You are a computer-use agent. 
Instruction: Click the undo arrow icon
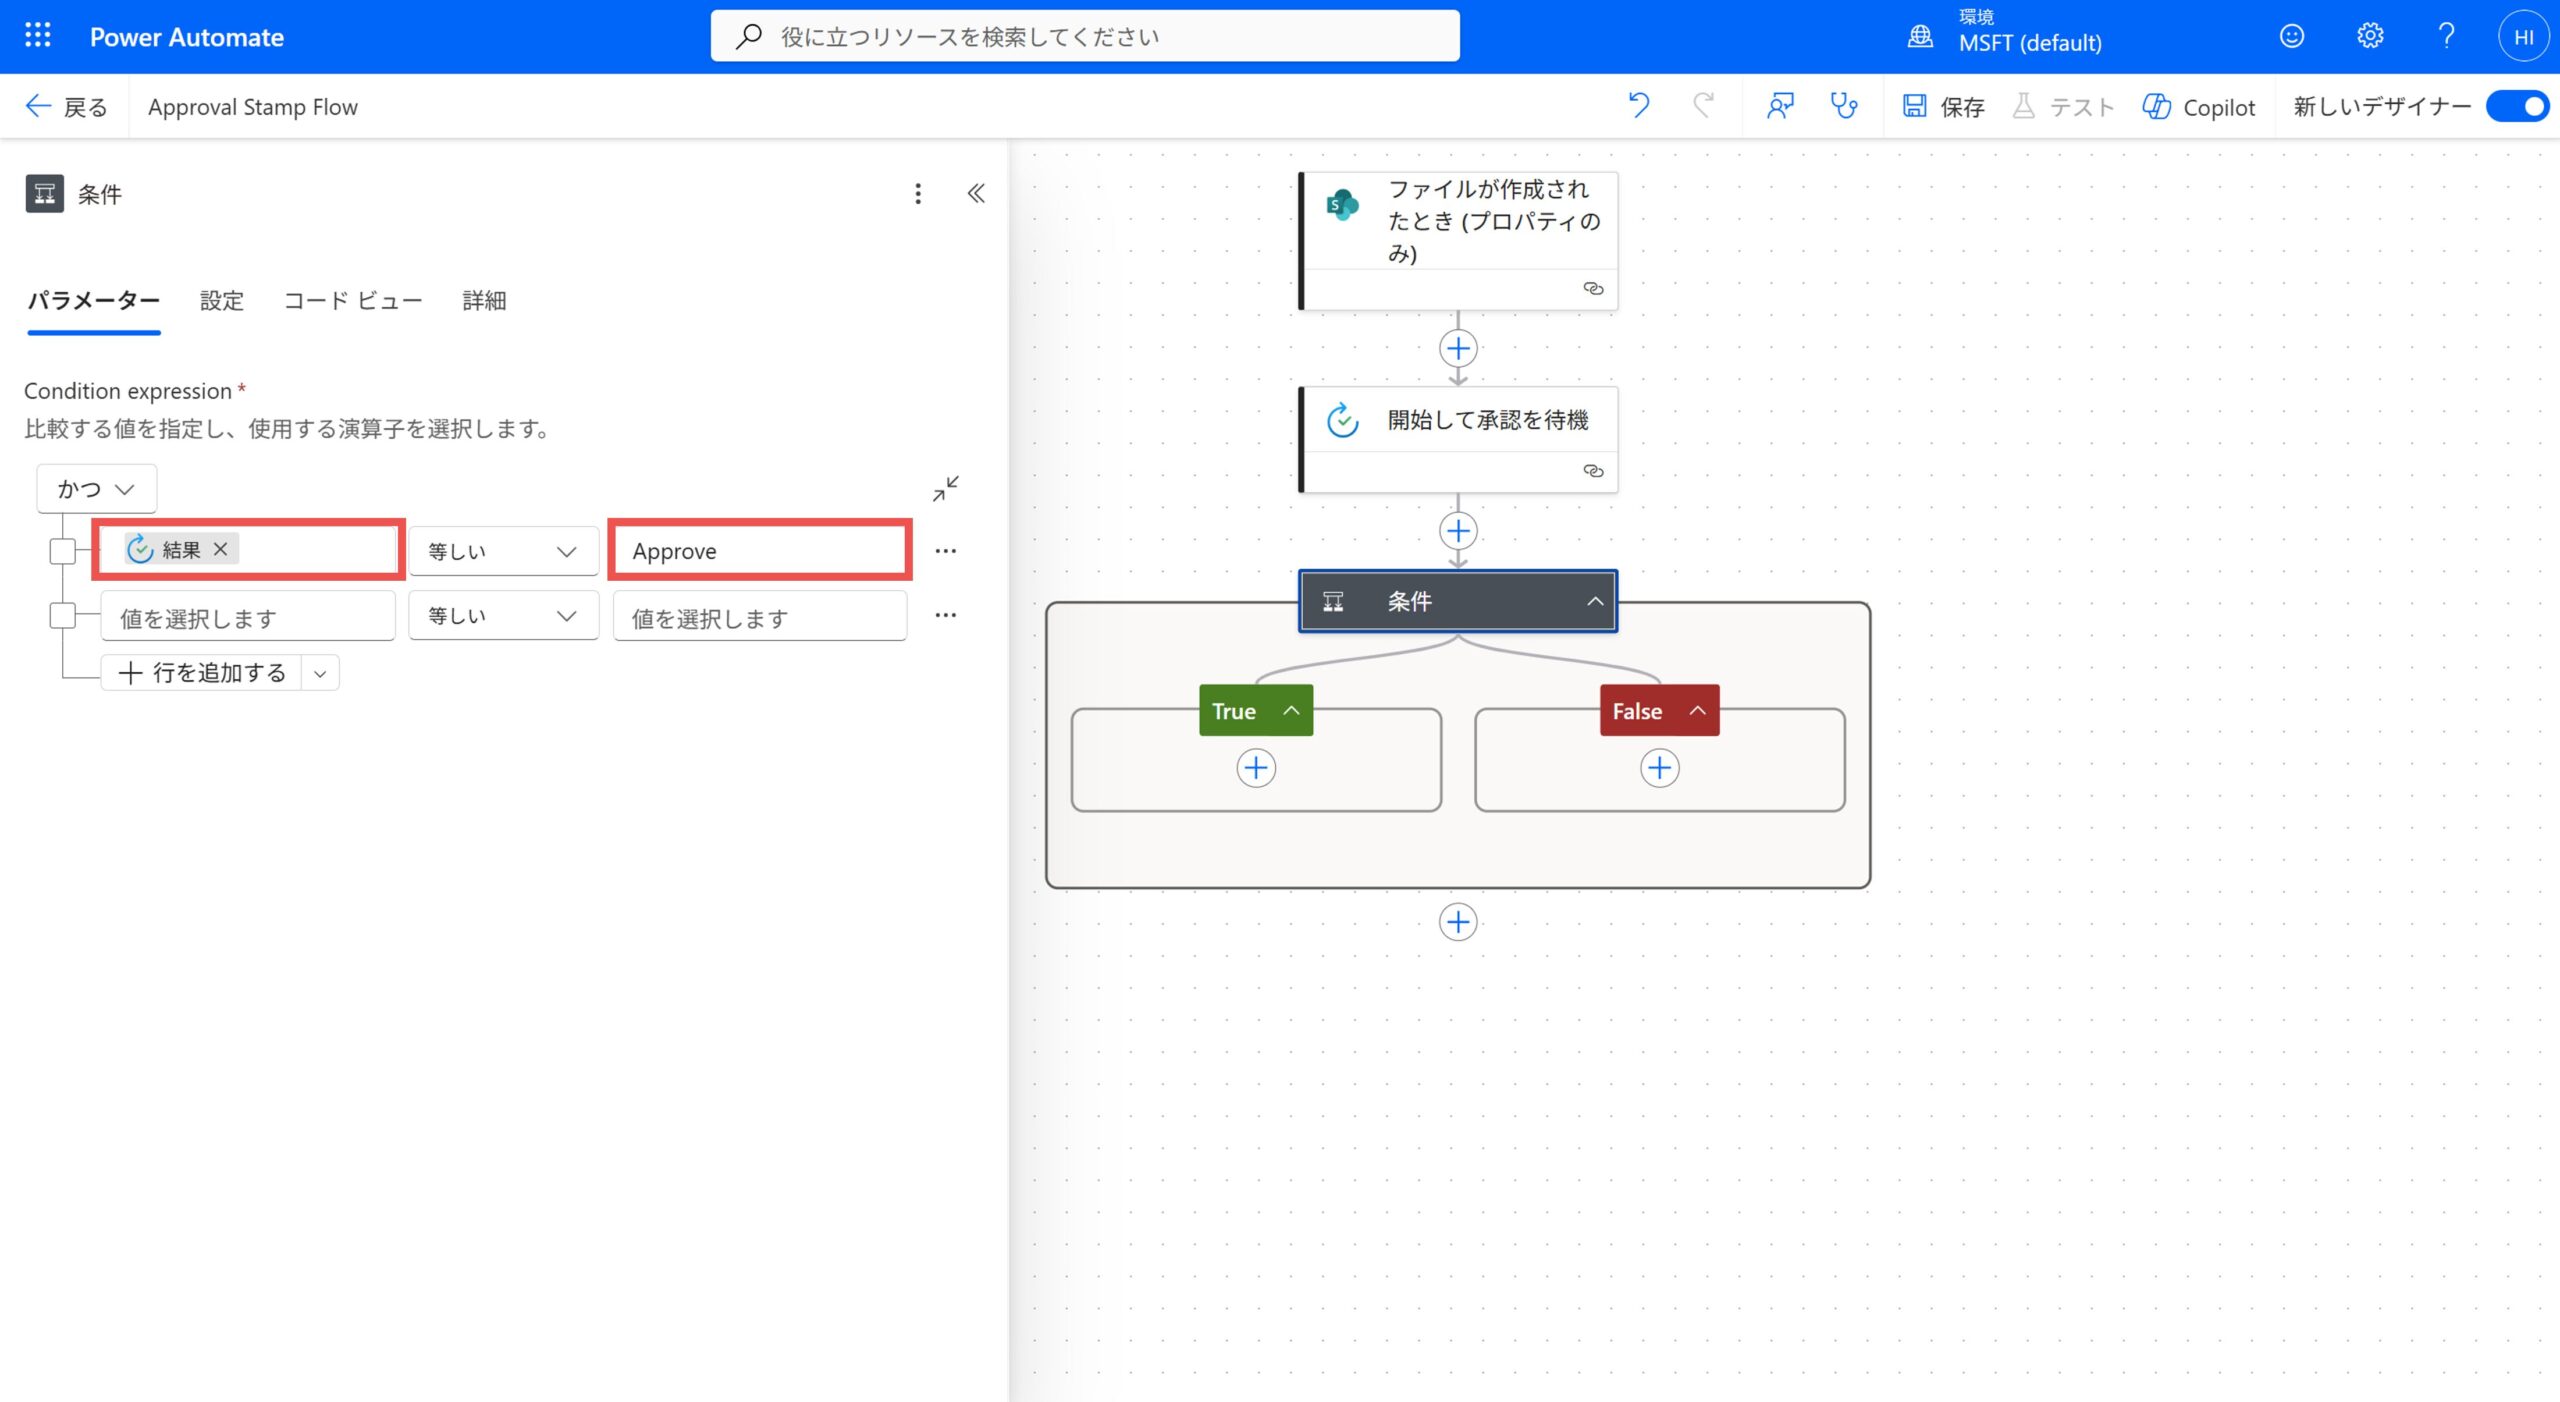[x=1638, y=106]
